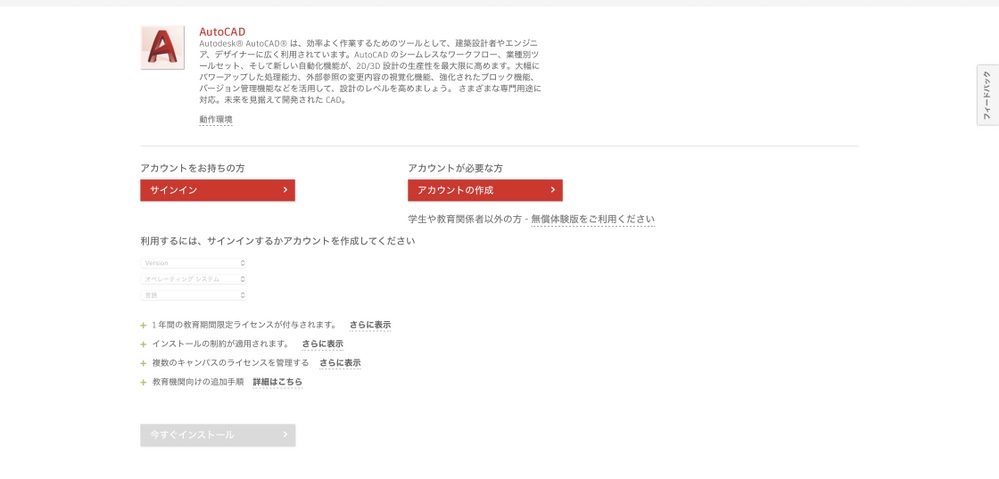Open the 無償体験版をご利用ください free trial link
The width and height of the screenshot is (999, 479).
coord(593,219)
